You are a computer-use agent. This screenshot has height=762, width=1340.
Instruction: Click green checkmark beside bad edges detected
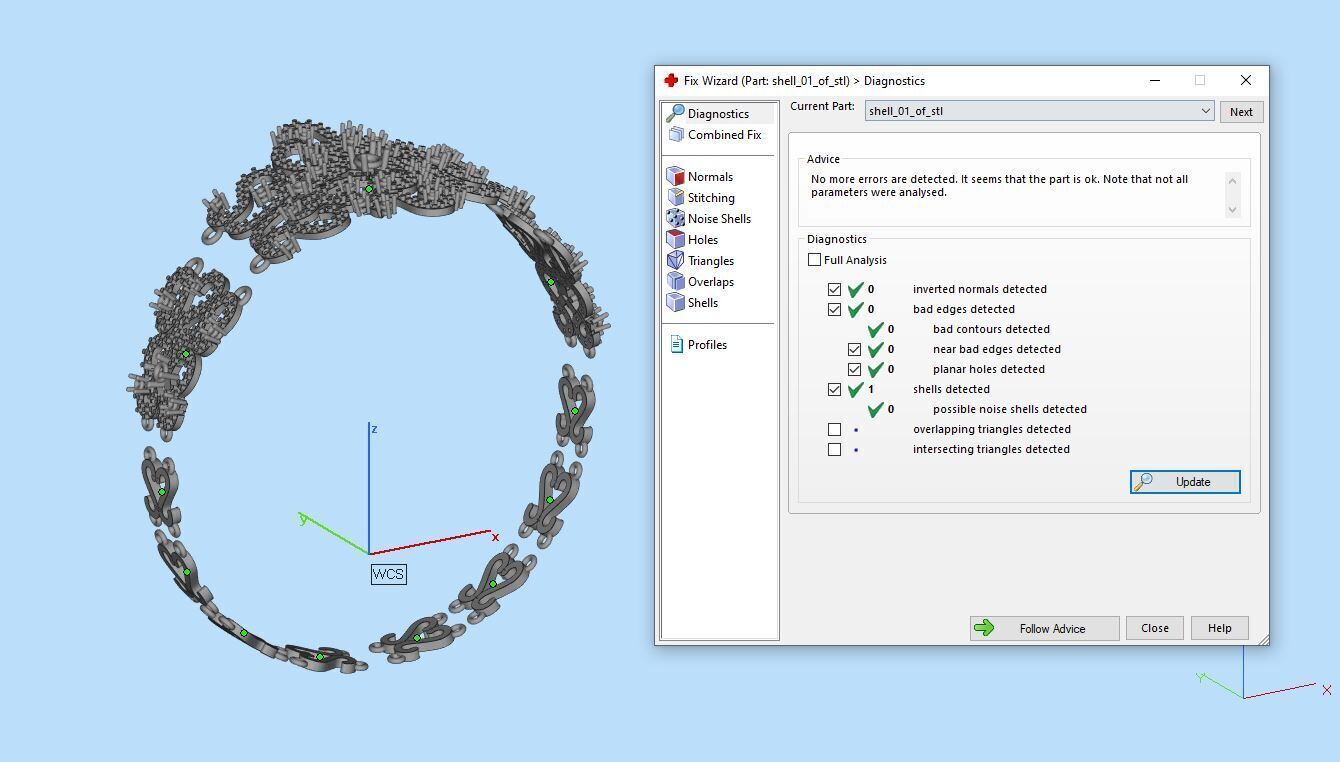tap(855, 309)
